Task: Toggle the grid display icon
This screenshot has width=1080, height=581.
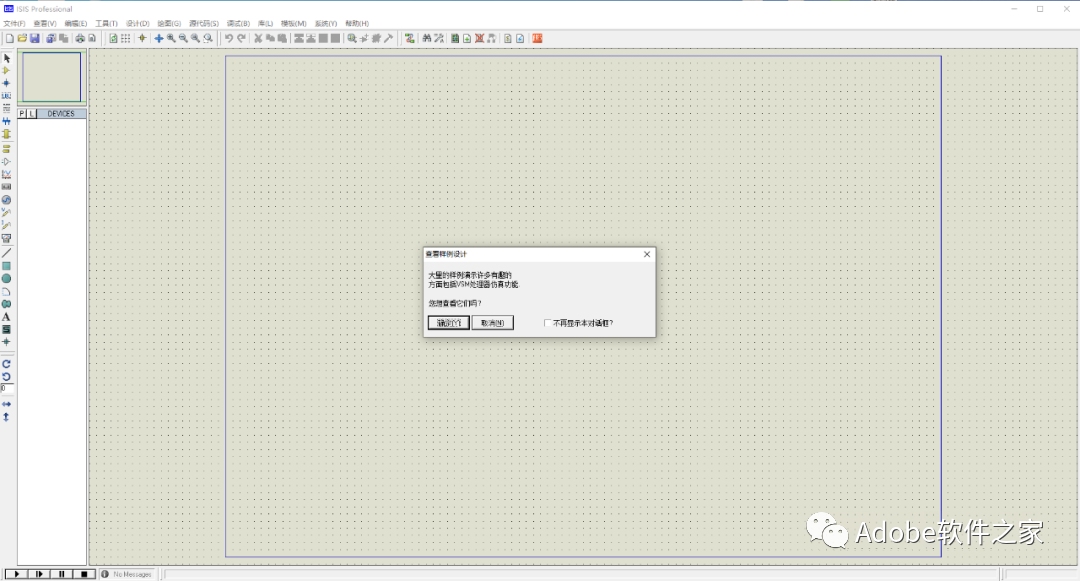Action: (126, 38)
